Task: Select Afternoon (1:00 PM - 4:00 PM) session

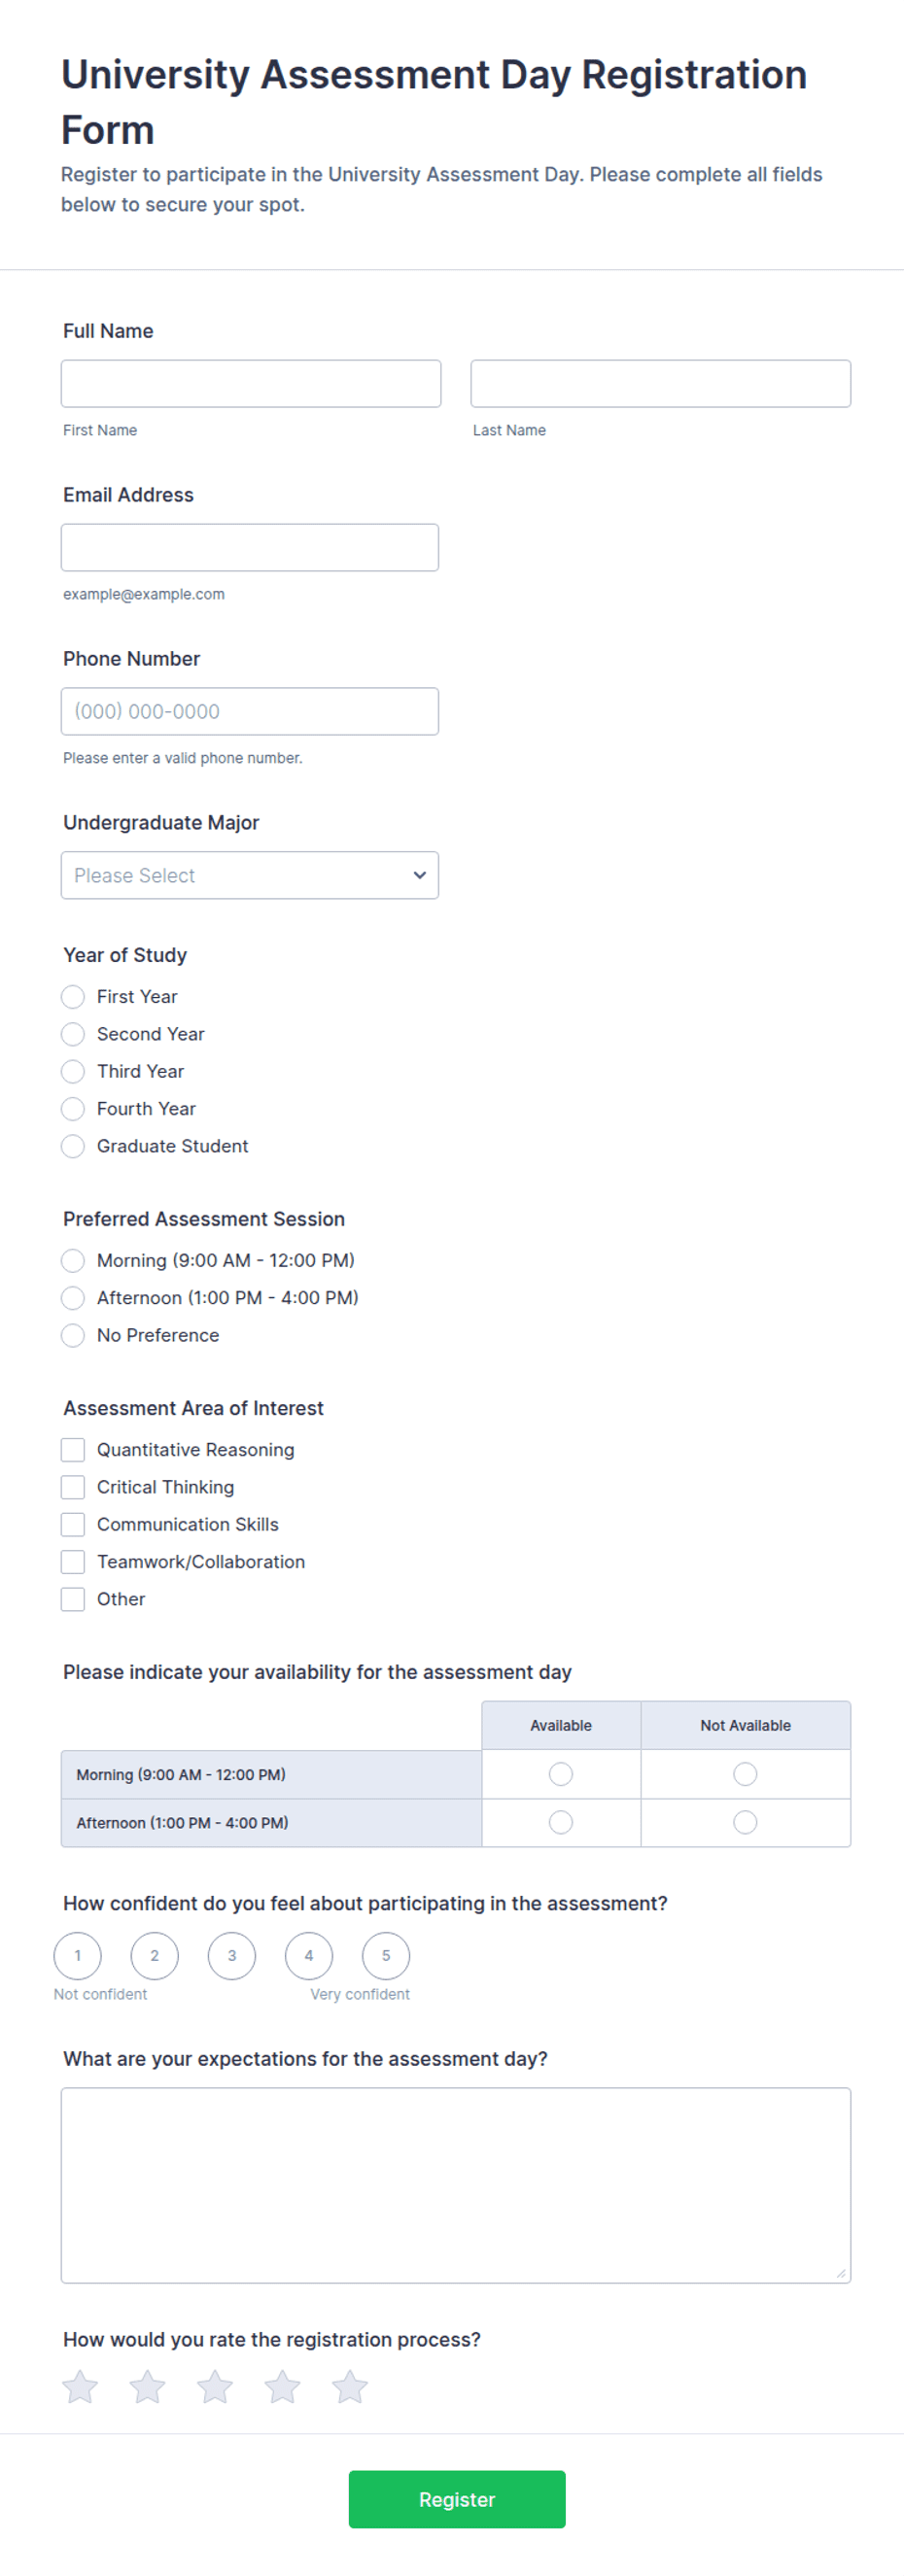Action: point(73,1297)
